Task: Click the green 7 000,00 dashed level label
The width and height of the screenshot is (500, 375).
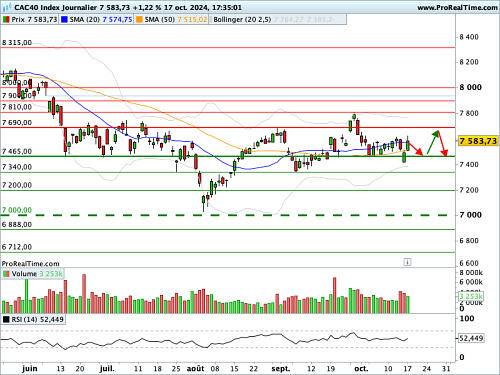Action: [x=17, y=210]
